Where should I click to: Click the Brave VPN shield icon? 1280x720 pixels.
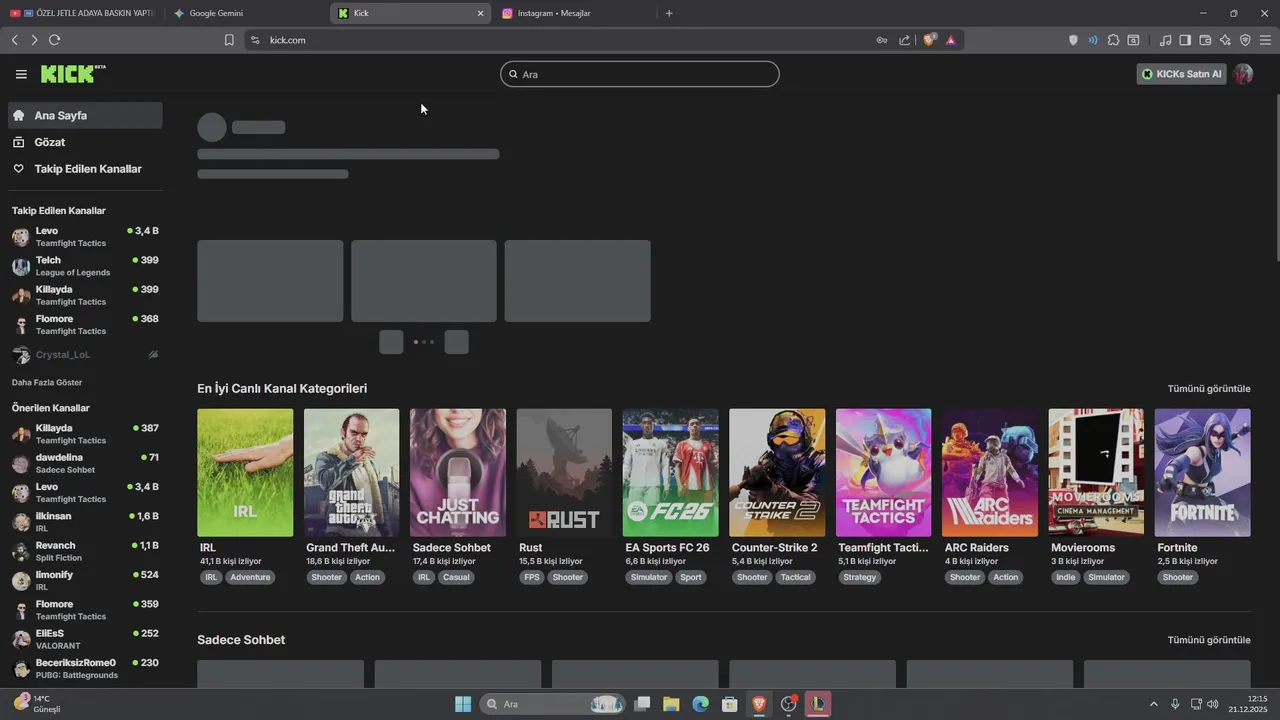click(1245, 40)
